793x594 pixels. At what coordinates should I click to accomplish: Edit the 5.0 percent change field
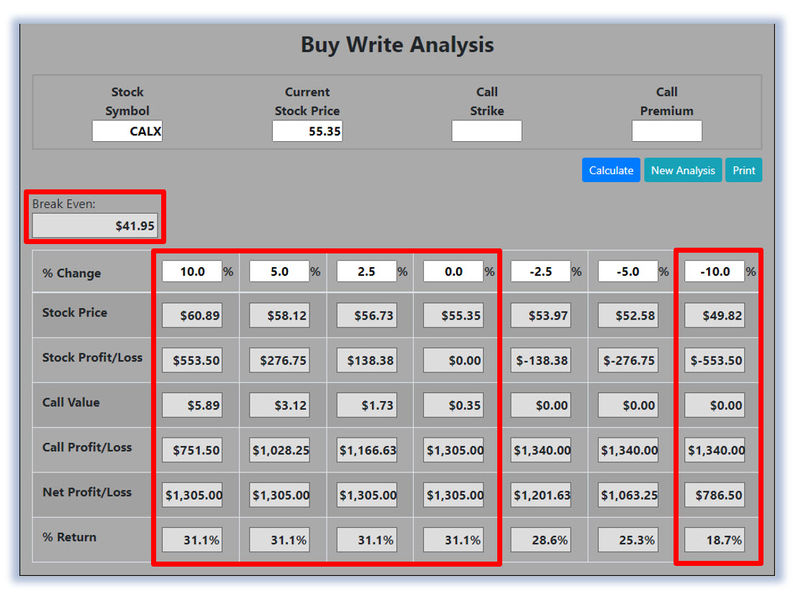(x=279, y=271)
